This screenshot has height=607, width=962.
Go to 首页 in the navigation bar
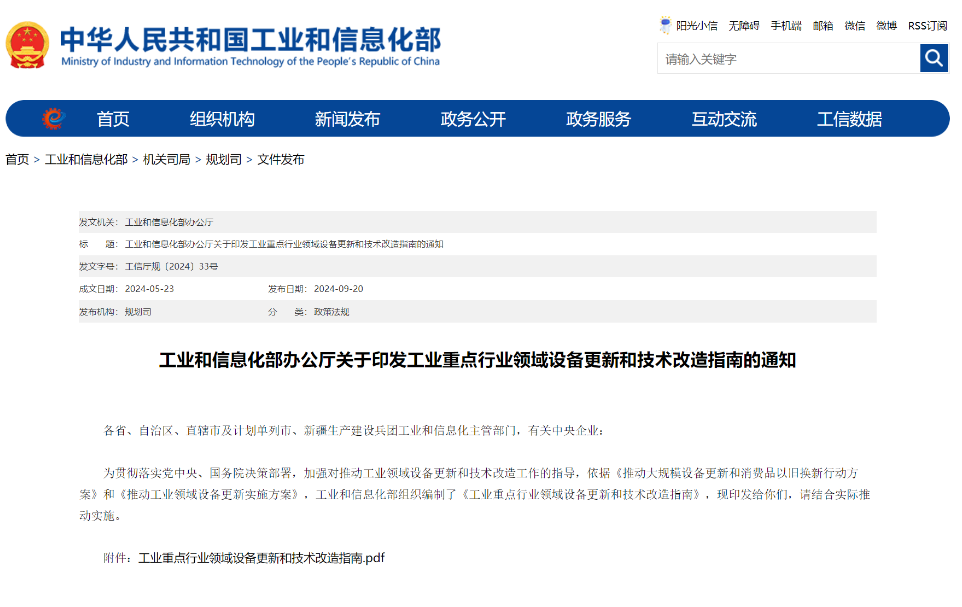coord(113,119)
